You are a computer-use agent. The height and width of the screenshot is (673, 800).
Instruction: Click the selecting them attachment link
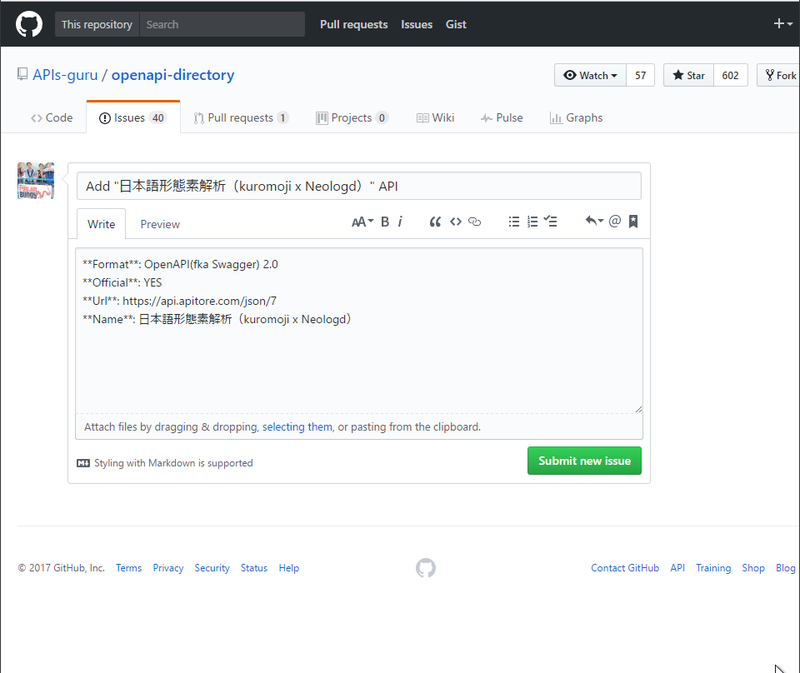pos(297,427)
